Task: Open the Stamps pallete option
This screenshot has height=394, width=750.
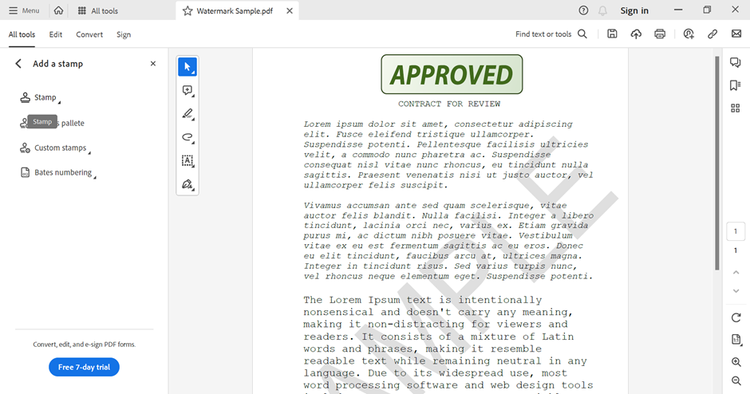Action: click(x=52, y=123)
